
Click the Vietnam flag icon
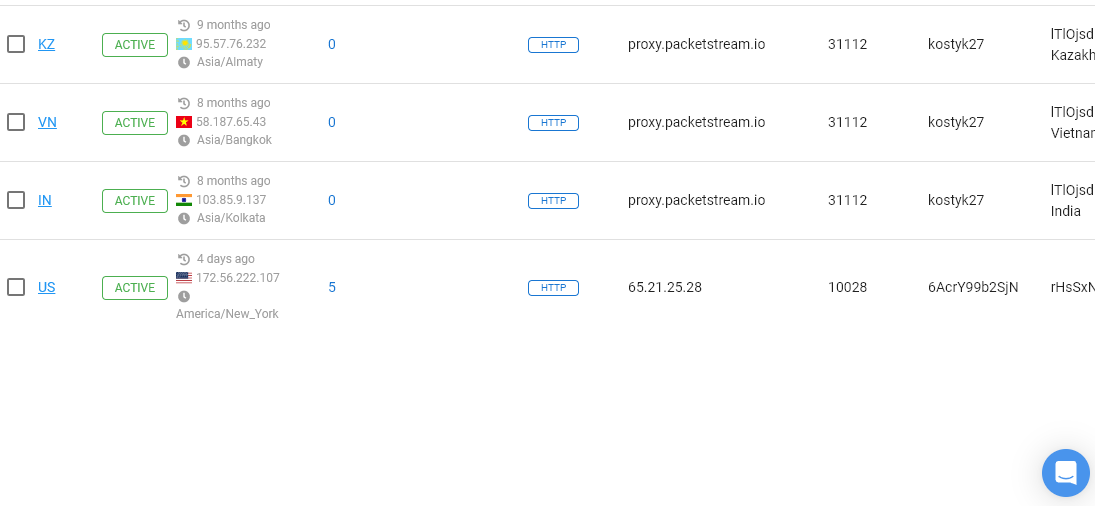(x=184, y=122)
